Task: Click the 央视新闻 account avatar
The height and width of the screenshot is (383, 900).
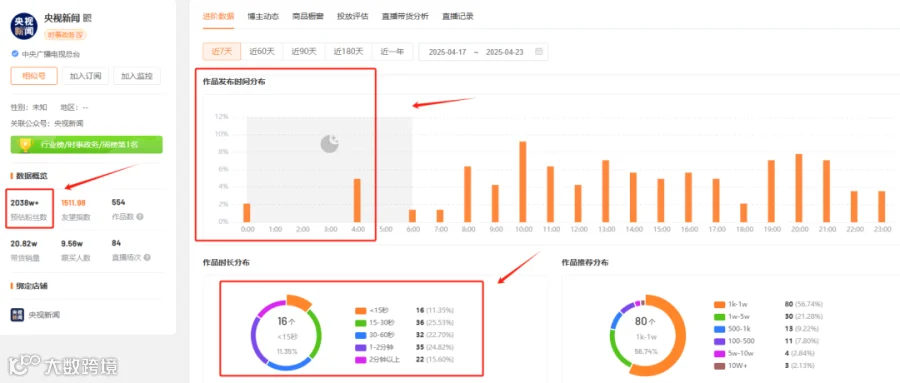Action: tap(24, 25)
